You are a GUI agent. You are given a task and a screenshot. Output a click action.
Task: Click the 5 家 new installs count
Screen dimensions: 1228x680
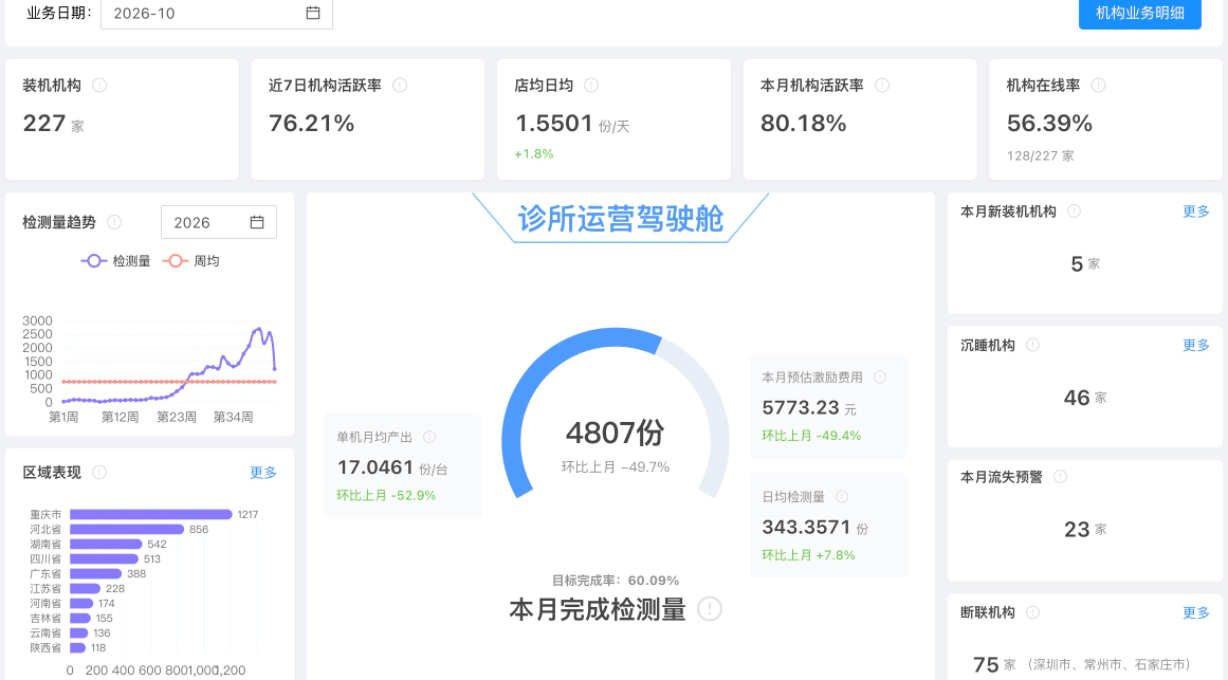(x=1085, y=264)
